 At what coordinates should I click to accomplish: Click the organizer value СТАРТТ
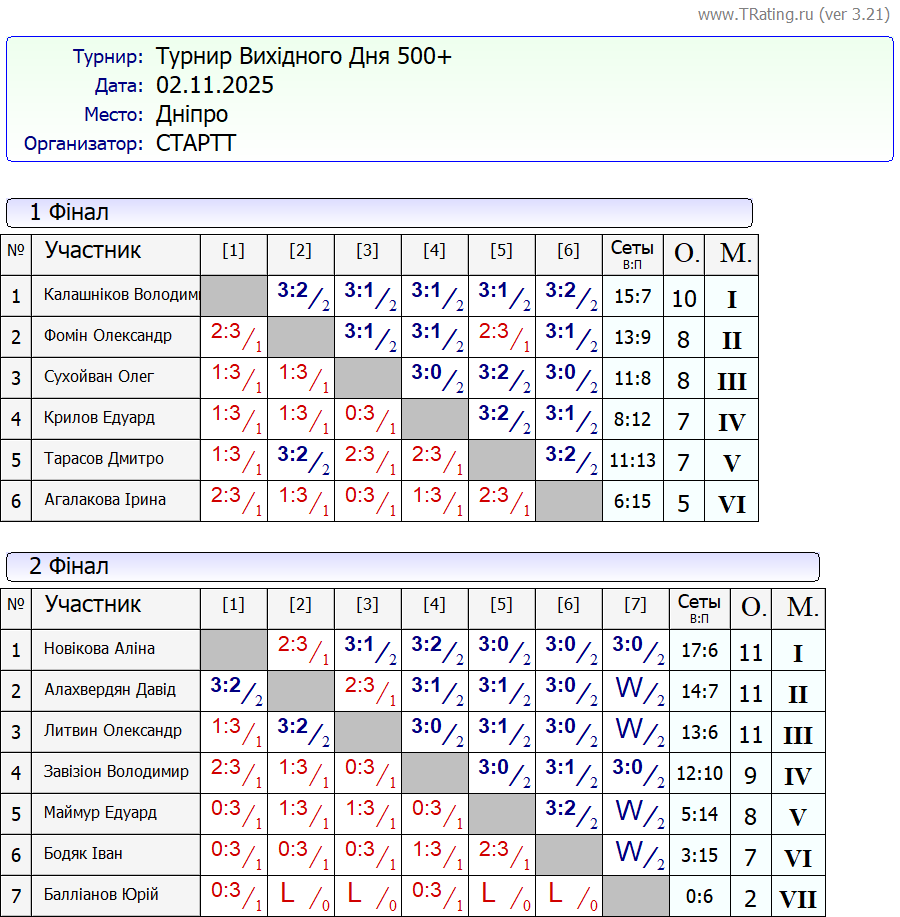pyautogui.click(x=196, y=143)
